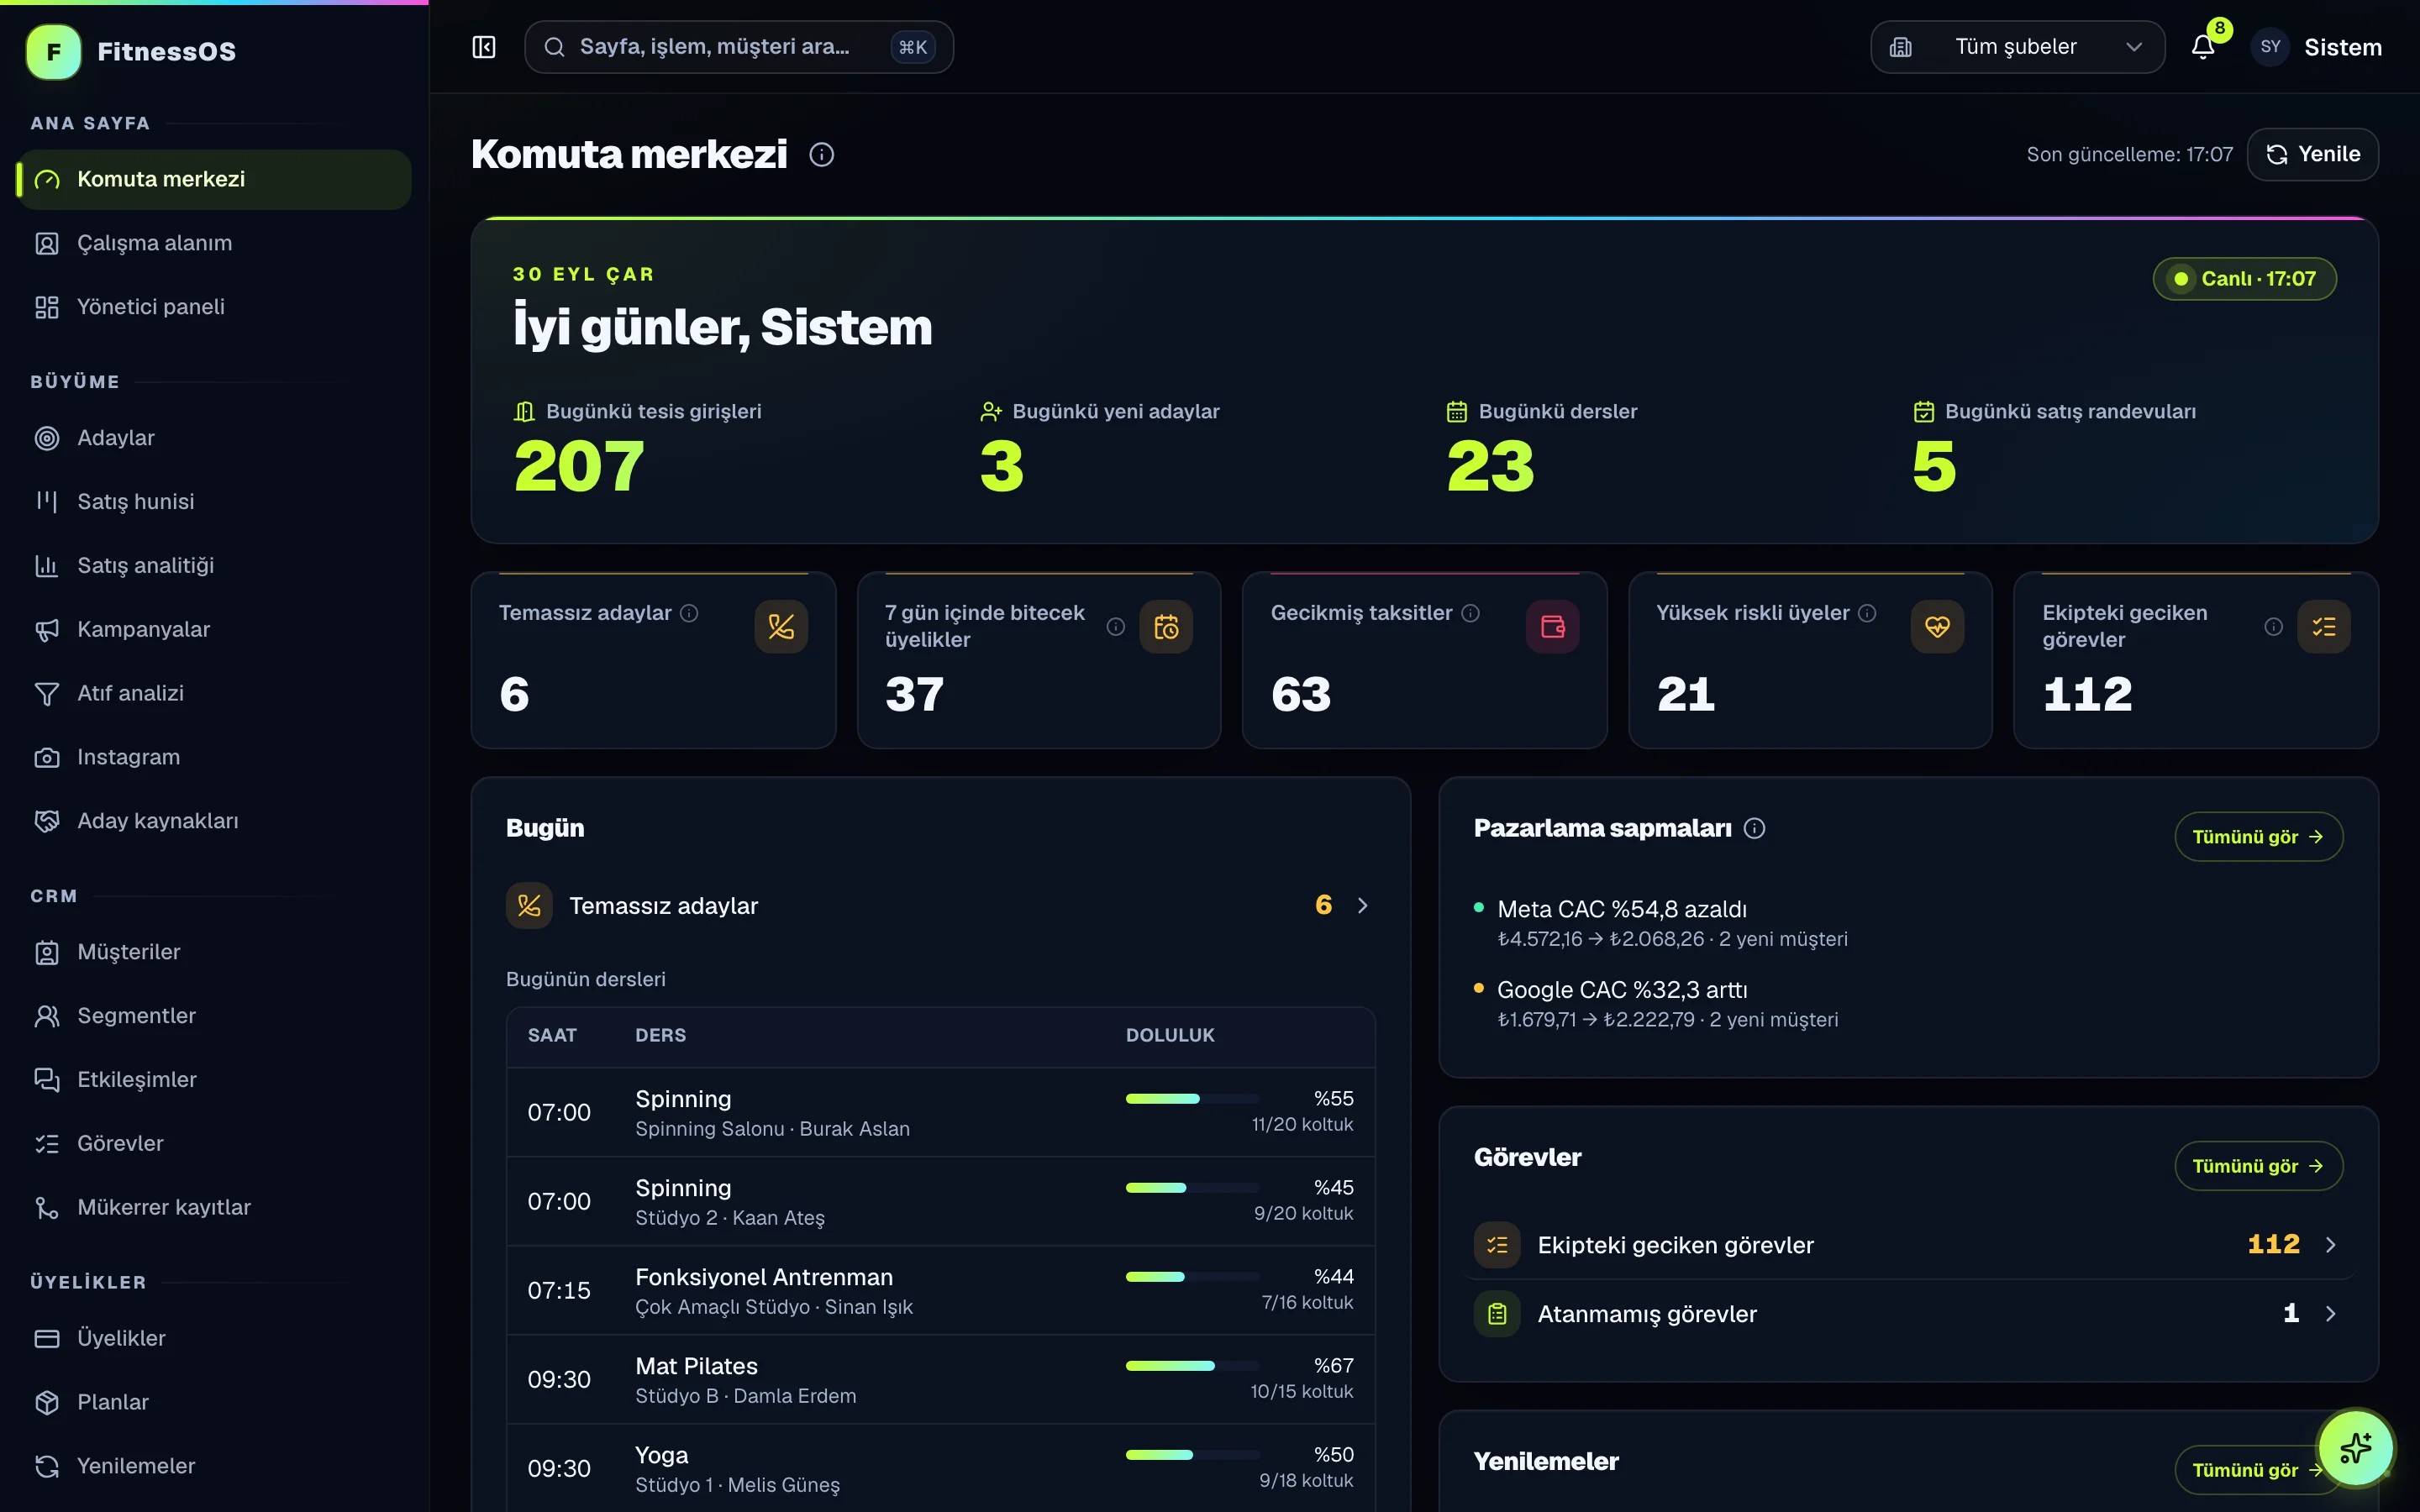Open Instagram from sidebar
The image size is (2420, 1512).
click(214, 757)
